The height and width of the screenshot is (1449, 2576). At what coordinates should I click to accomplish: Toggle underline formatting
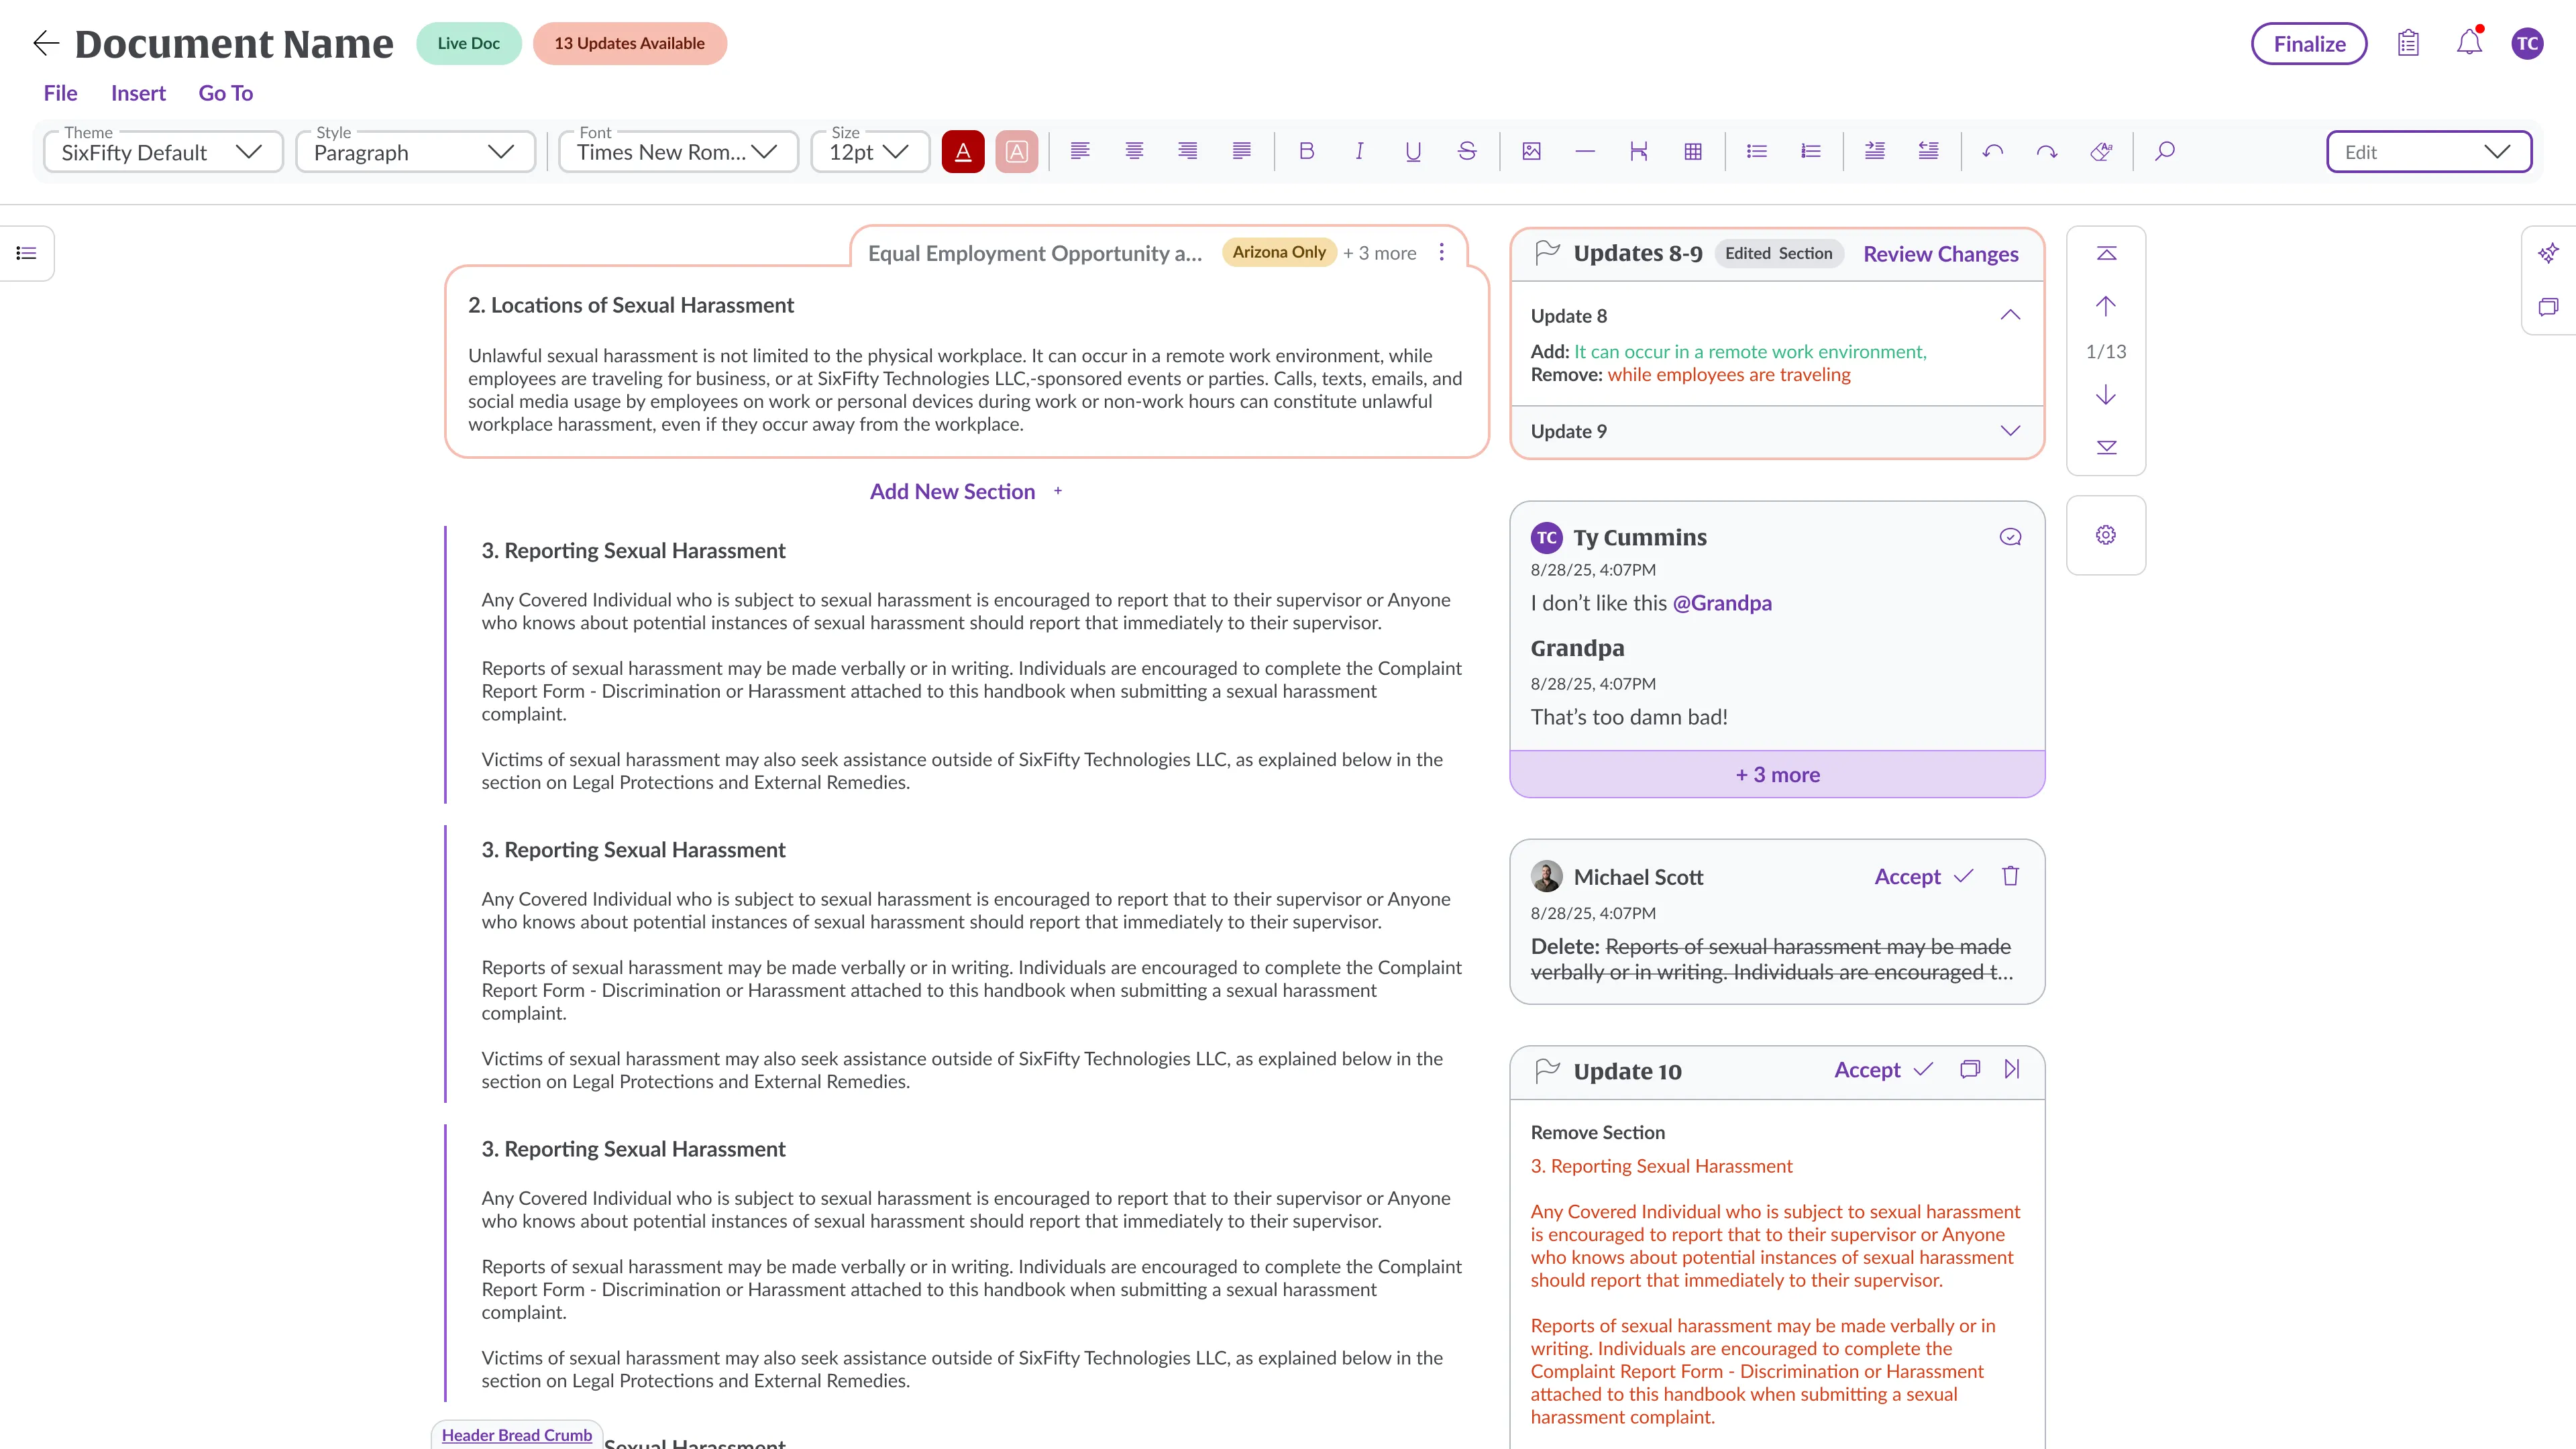pos(1413,151)
